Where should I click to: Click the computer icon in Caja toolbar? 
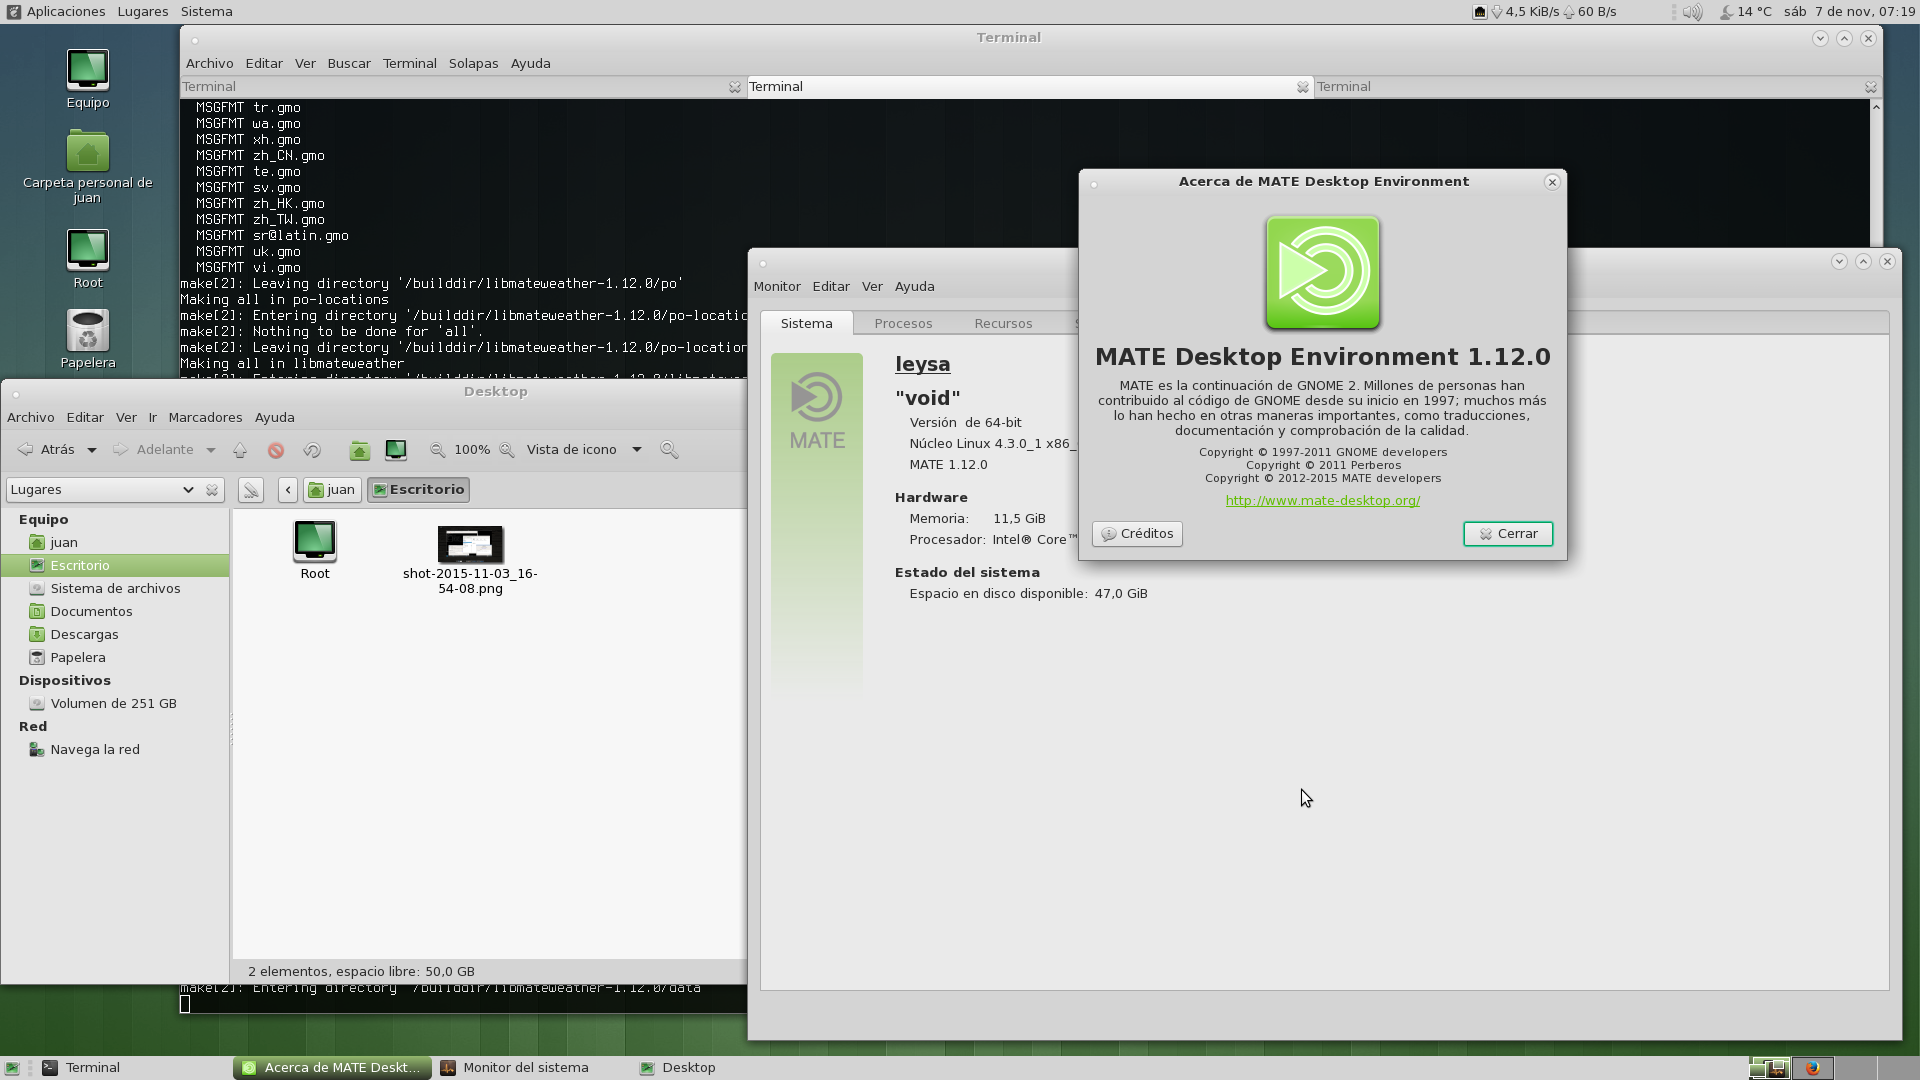[x=396, y=450]
